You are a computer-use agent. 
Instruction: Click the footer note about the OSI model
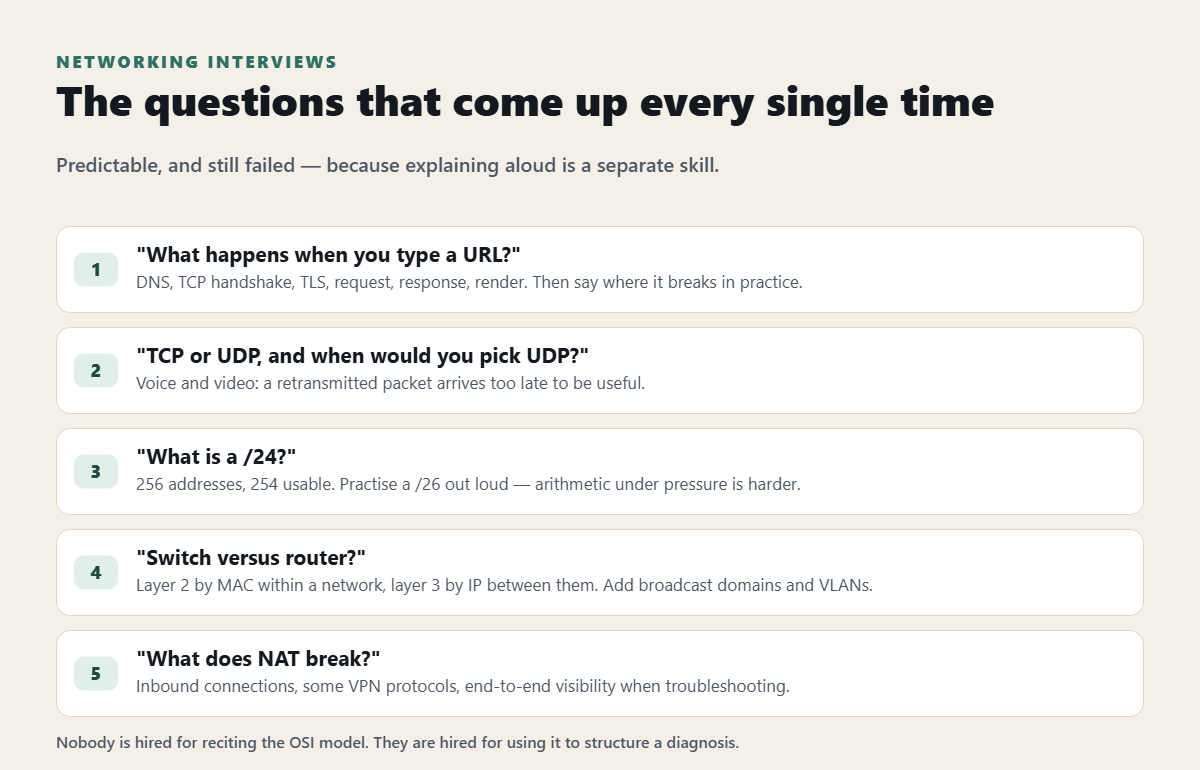coord(397,743)
